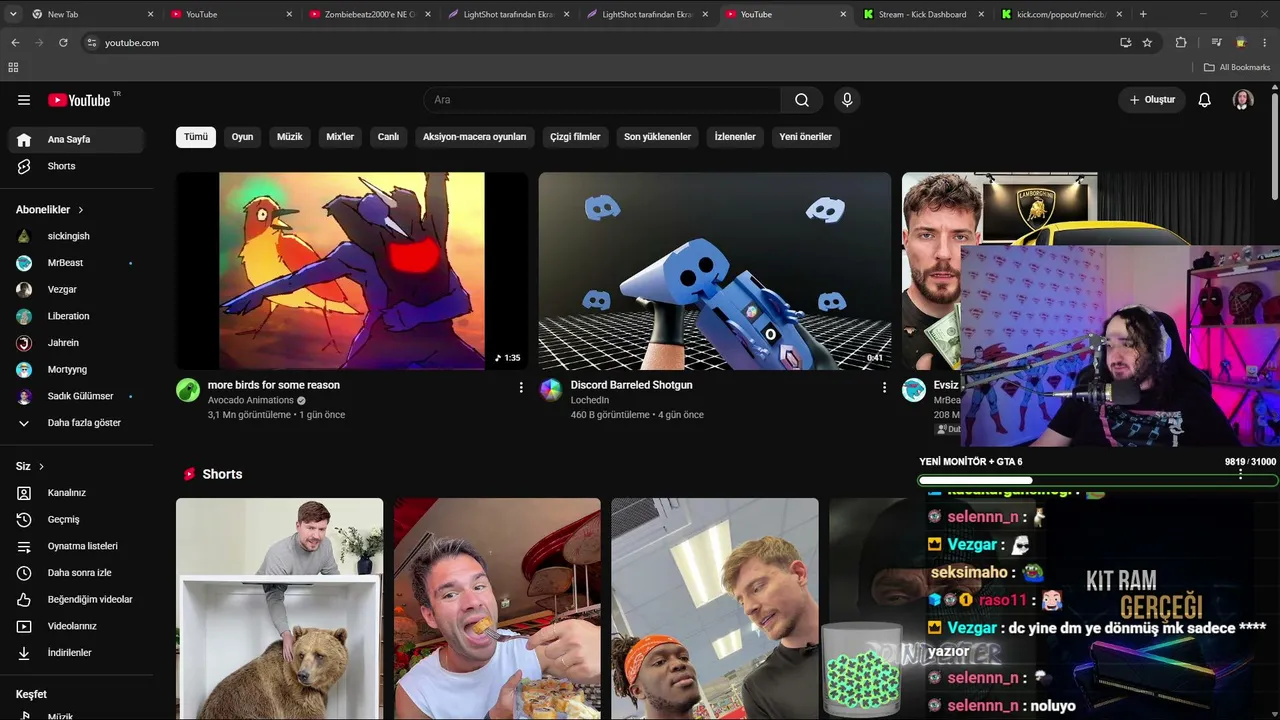The width and height of the screenshot is (1280, 720).
Task: Open the All Bookmarks folder
Action: click(x=1236, y=67)
